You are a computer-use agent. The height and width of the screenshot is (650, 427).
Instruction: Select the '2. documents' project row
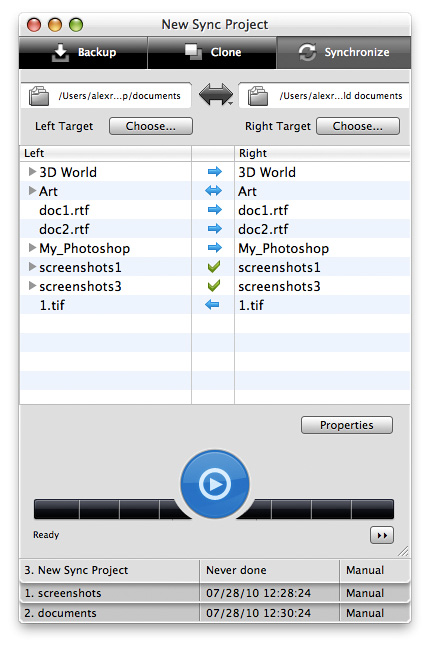214,613
